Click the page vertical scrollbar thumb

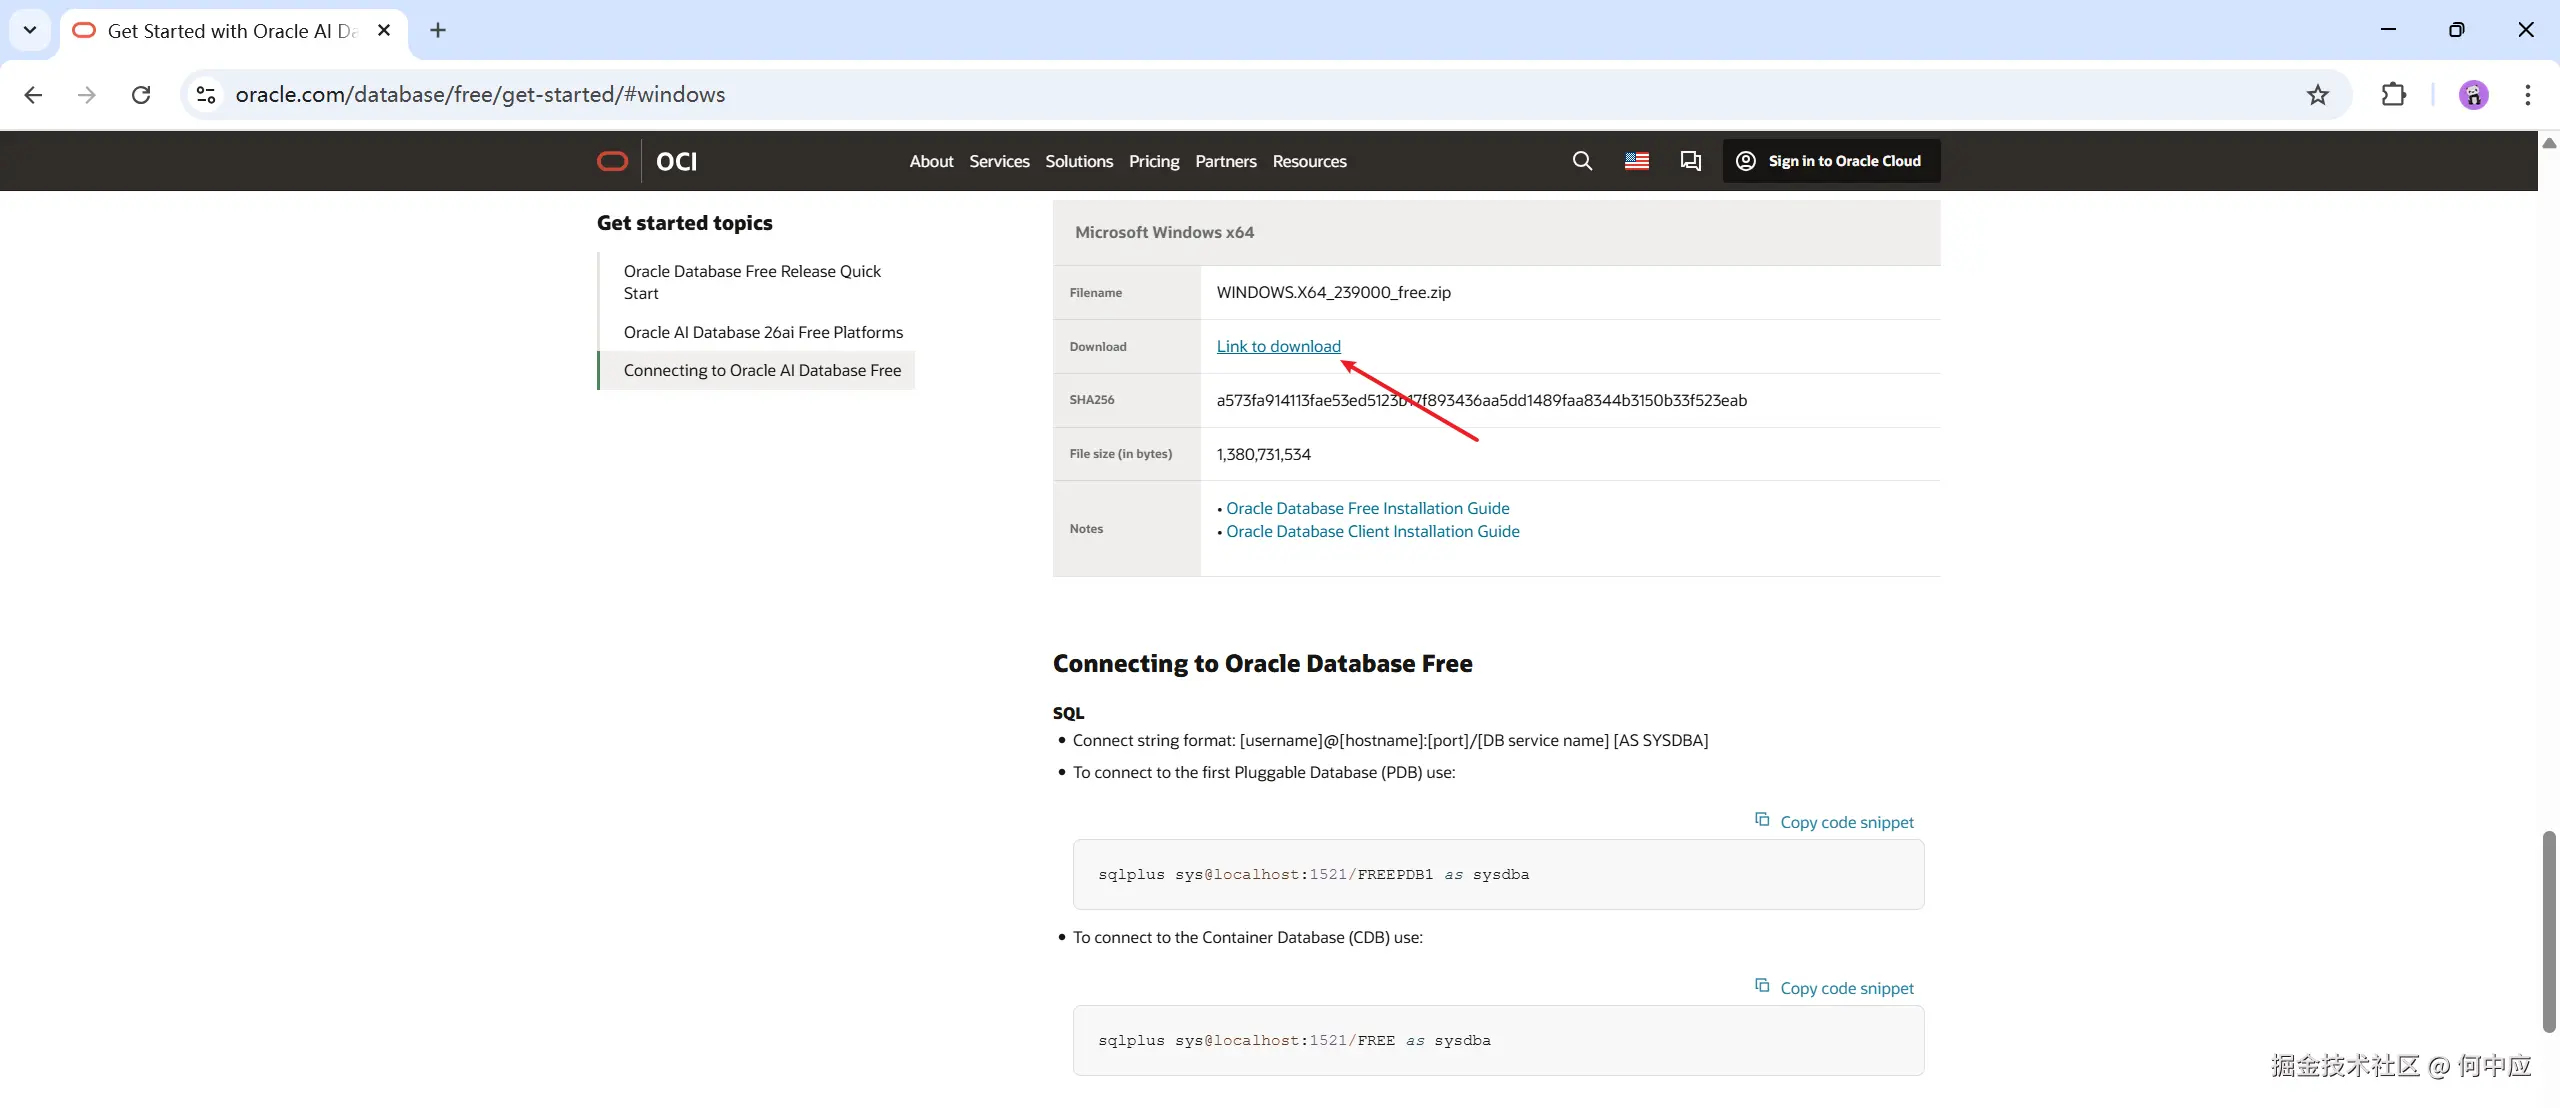2549,930
